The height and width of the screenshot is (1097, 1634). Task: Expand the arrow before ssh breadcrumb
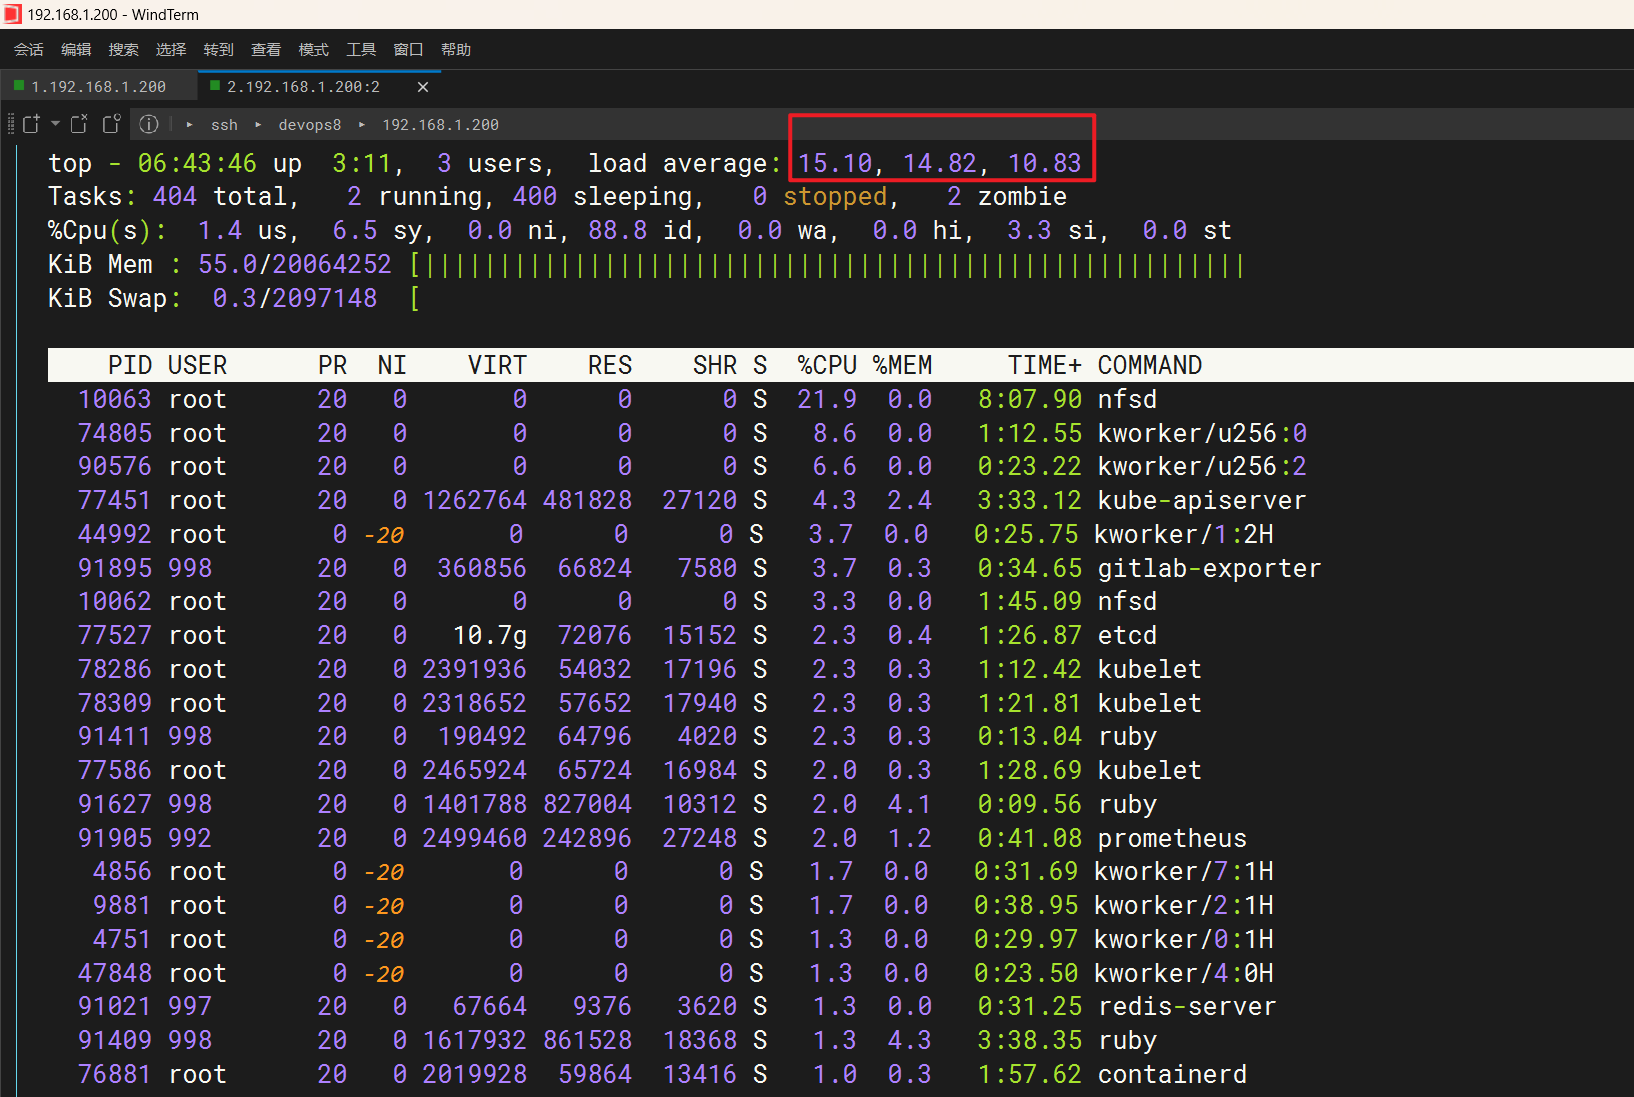(x=190, y=125)
